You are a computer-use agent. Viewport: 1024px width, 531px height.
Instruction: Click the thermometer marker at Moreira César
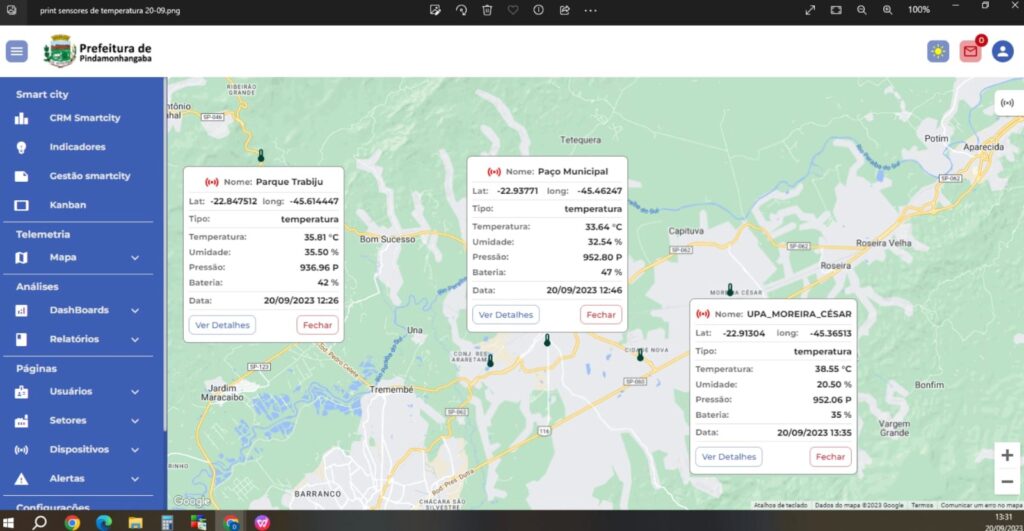point(730,290)
